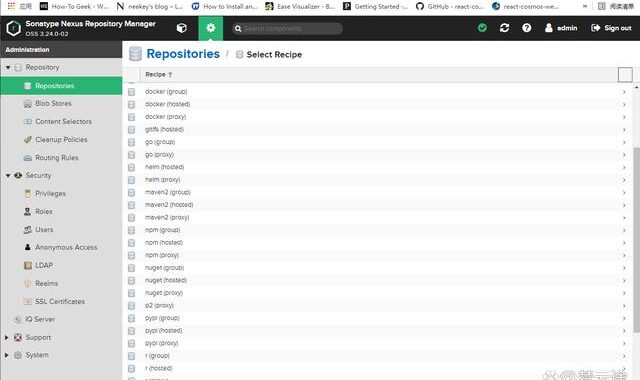Screen dimensions: 640x380
Task: Select the docker (group) recipe
Action: click(x=378, y=92)
